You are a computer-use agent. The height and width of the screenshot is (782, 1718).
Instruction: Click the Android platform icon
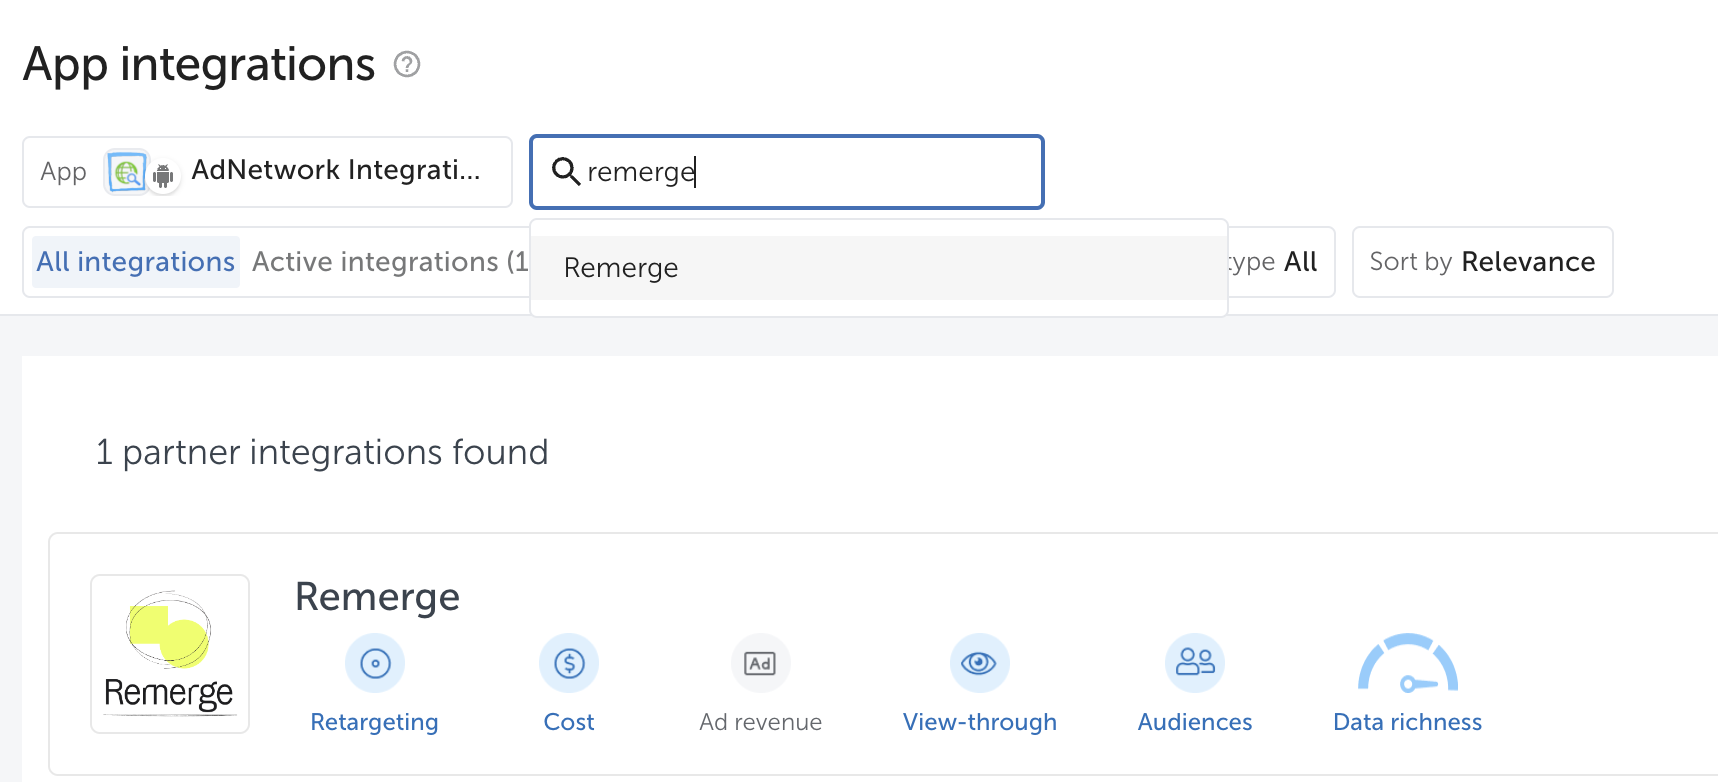tap(163, 176)
